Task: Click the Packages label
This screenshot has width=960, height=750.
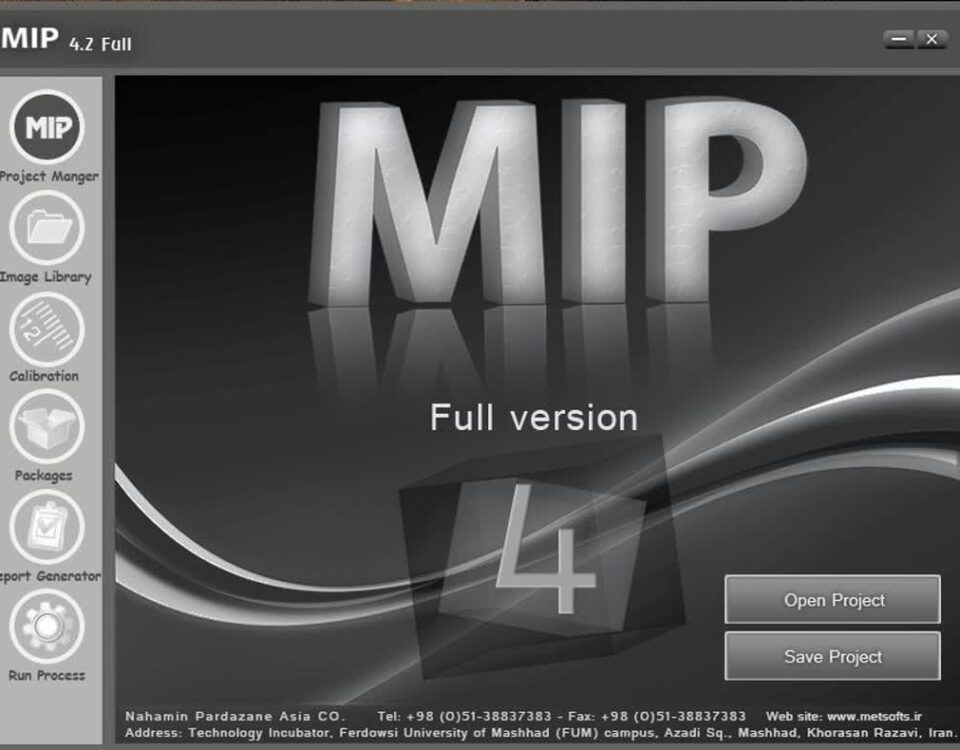Action: point(43,476)
